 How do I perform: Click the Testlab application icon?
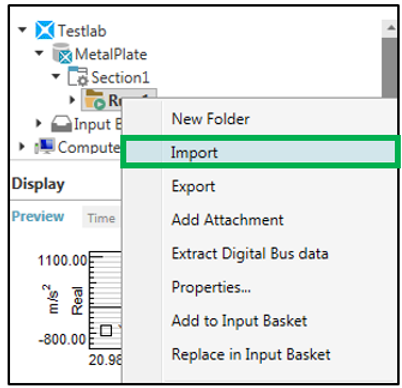pos(45,30)
